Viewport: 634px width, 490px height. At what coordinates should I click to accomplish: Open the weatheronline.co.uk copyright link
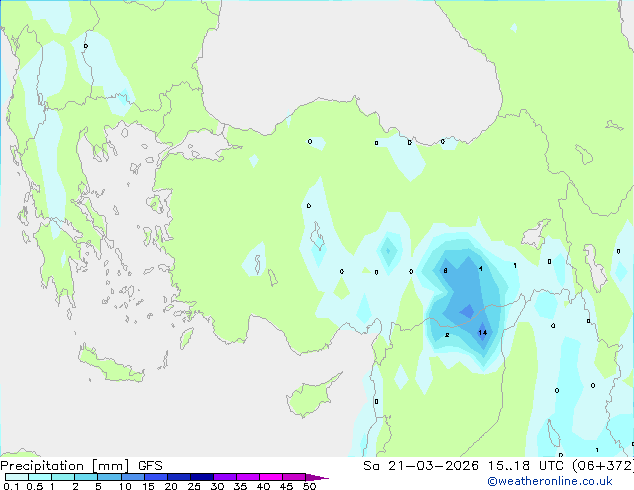(550, 481)
